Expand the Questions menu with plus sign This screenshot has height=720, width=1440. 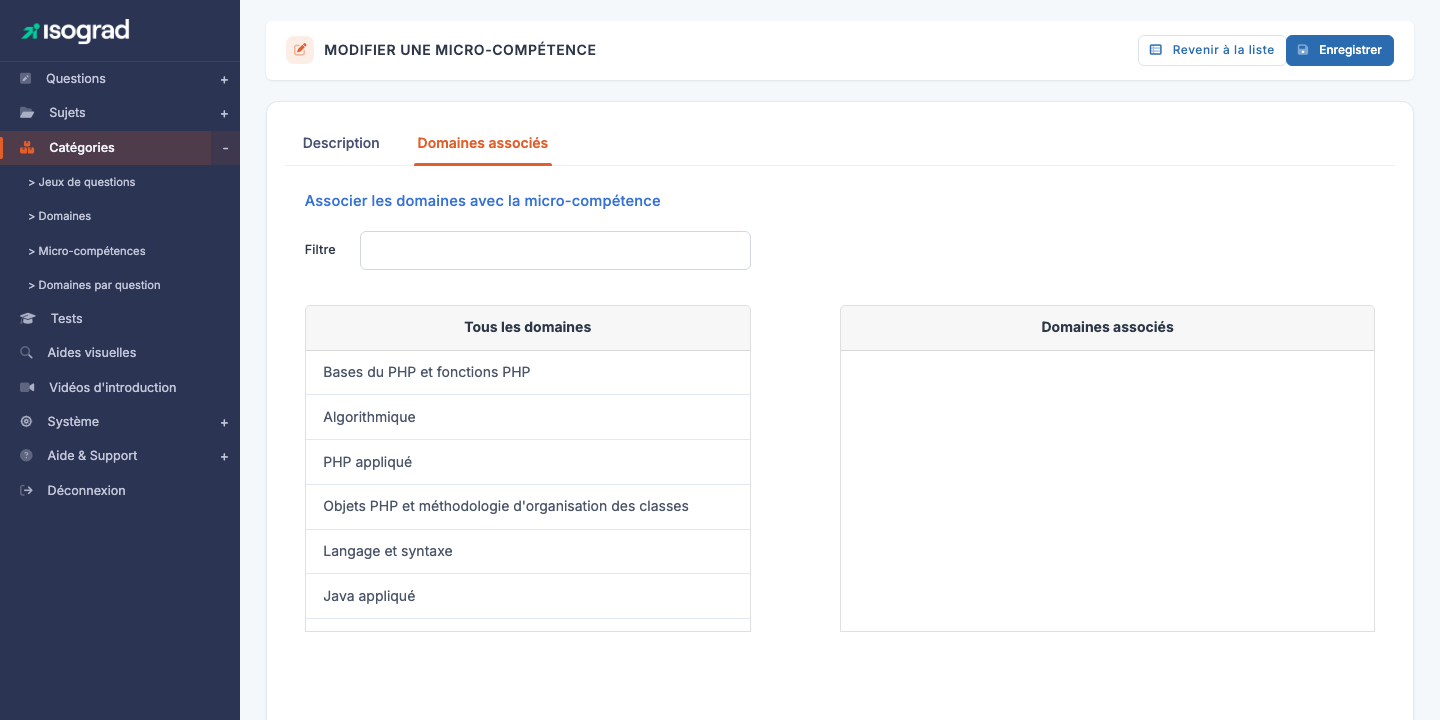pos(225,80)
